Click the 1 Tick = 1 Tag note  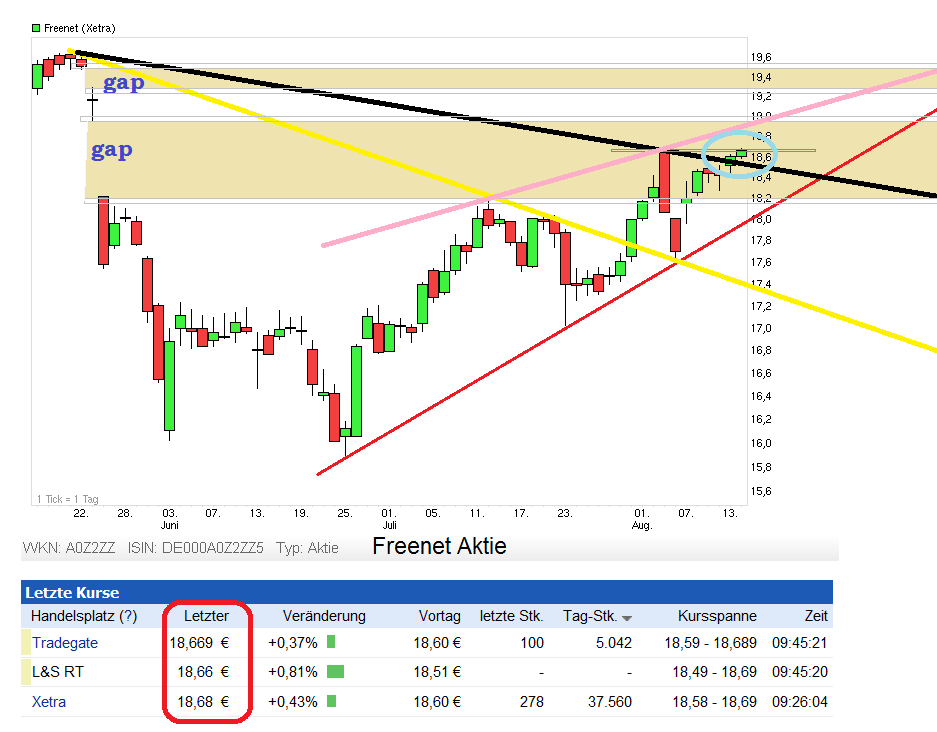tap(68, 499)
